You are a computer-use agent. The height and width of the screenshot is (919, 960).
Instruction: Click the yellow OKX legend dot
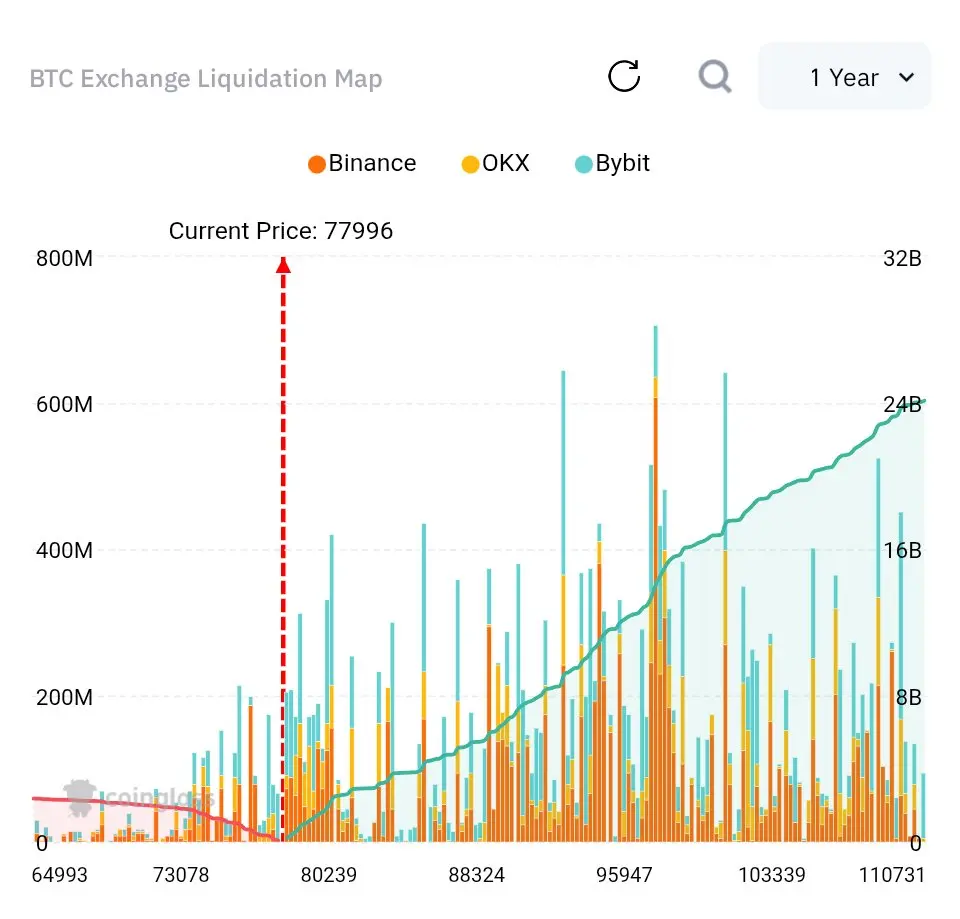tap(470, 164)
